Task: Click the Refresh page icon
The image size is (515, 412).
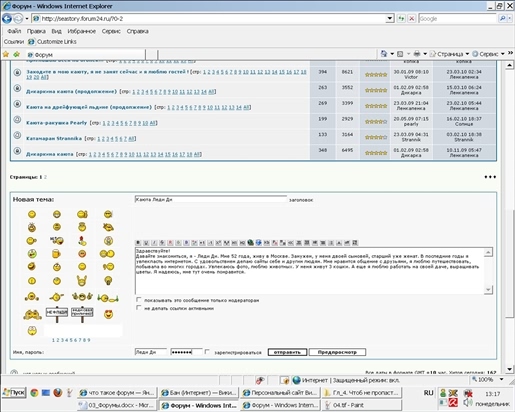Action: [x=401, y=19]
